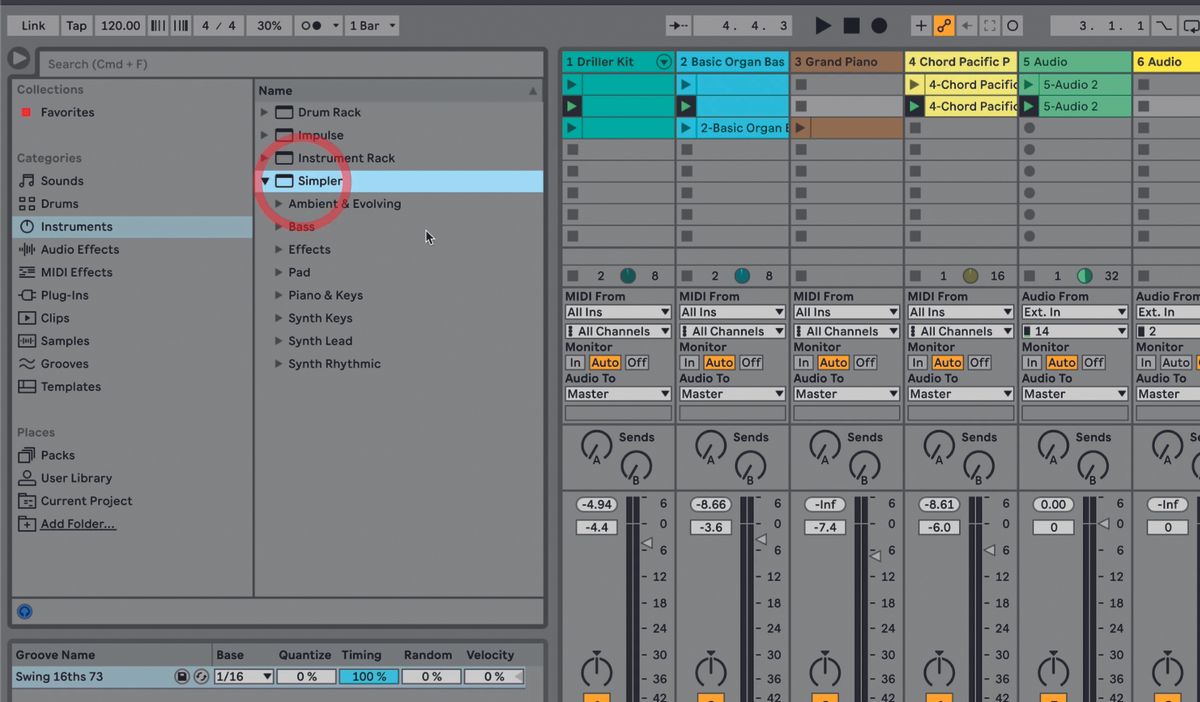Image resolution: width=1200 pixels, height=702 pixels.
Task: Set track 5 Monitor to In
Action: pyautogui.click(x=1031, y=363)
